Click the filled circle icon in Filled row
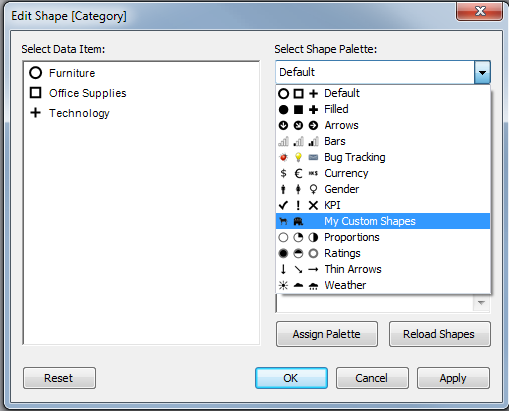Image resolution: width=509 pixels, height=411 pixels. [x=283, y=109]
